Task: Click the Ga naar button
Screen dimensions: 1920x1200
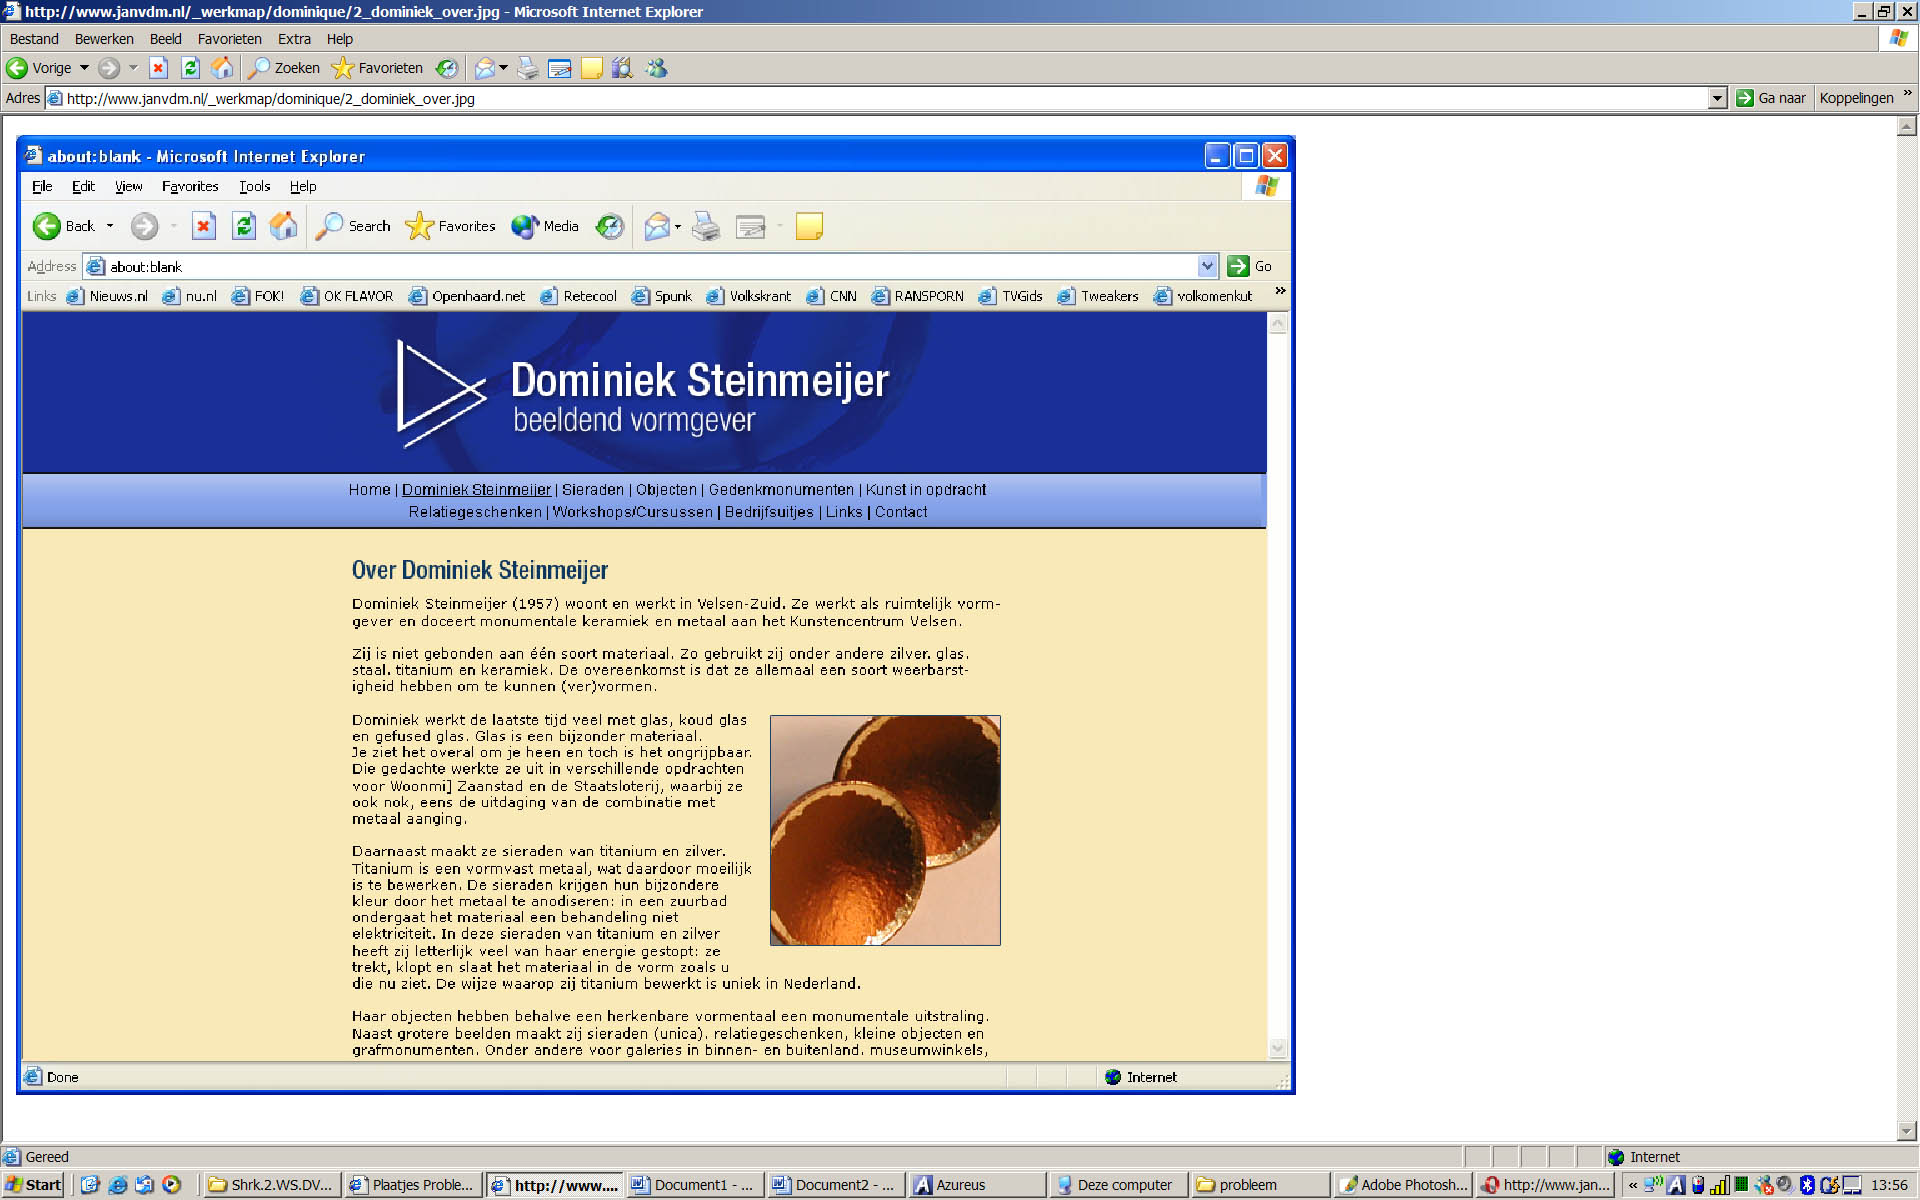Action: [1770, 98]
